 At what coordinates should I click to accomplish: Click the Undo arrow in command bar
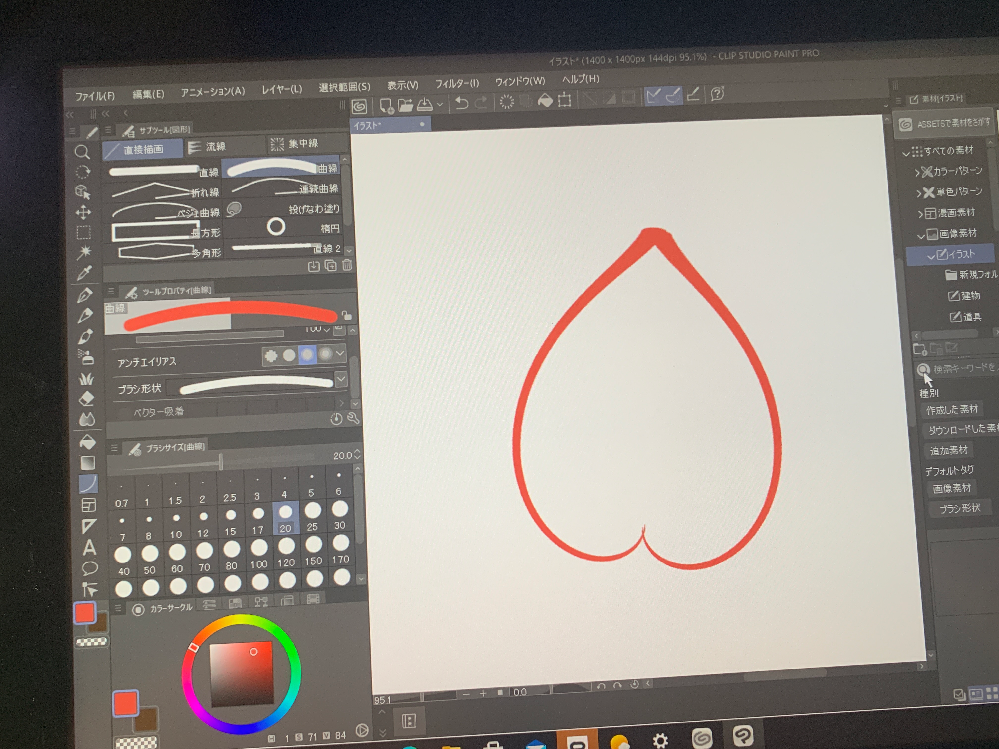point(461,102)
